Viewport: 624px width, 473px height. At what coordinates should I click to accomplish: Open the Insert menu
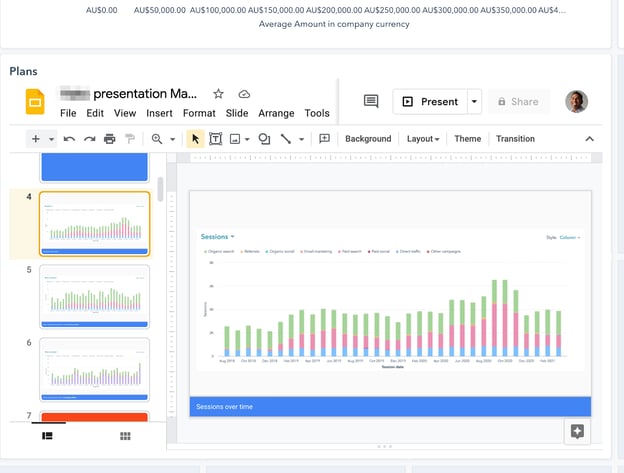click(159, 113)
